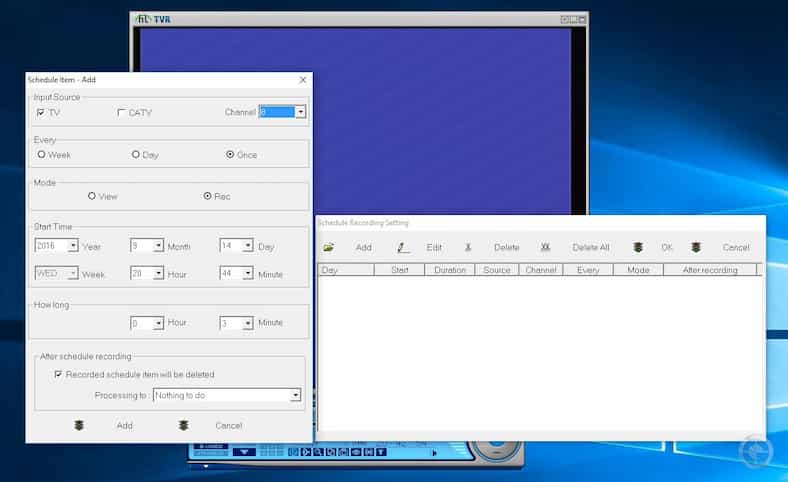Open the How long Minute dropdown
Image resolution: width=788 pixels, height=482 pixels.
(247, 323)
